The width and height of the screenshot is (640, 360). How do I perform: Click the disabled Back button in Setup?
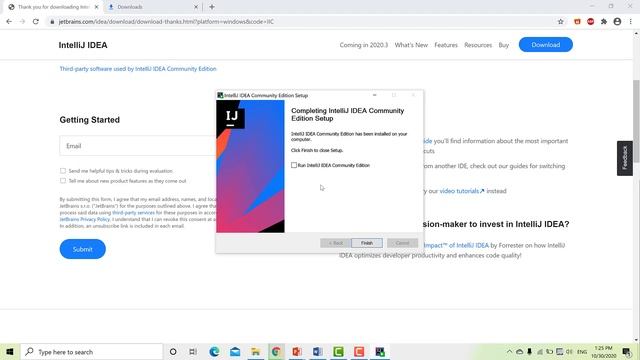[336, 243]
